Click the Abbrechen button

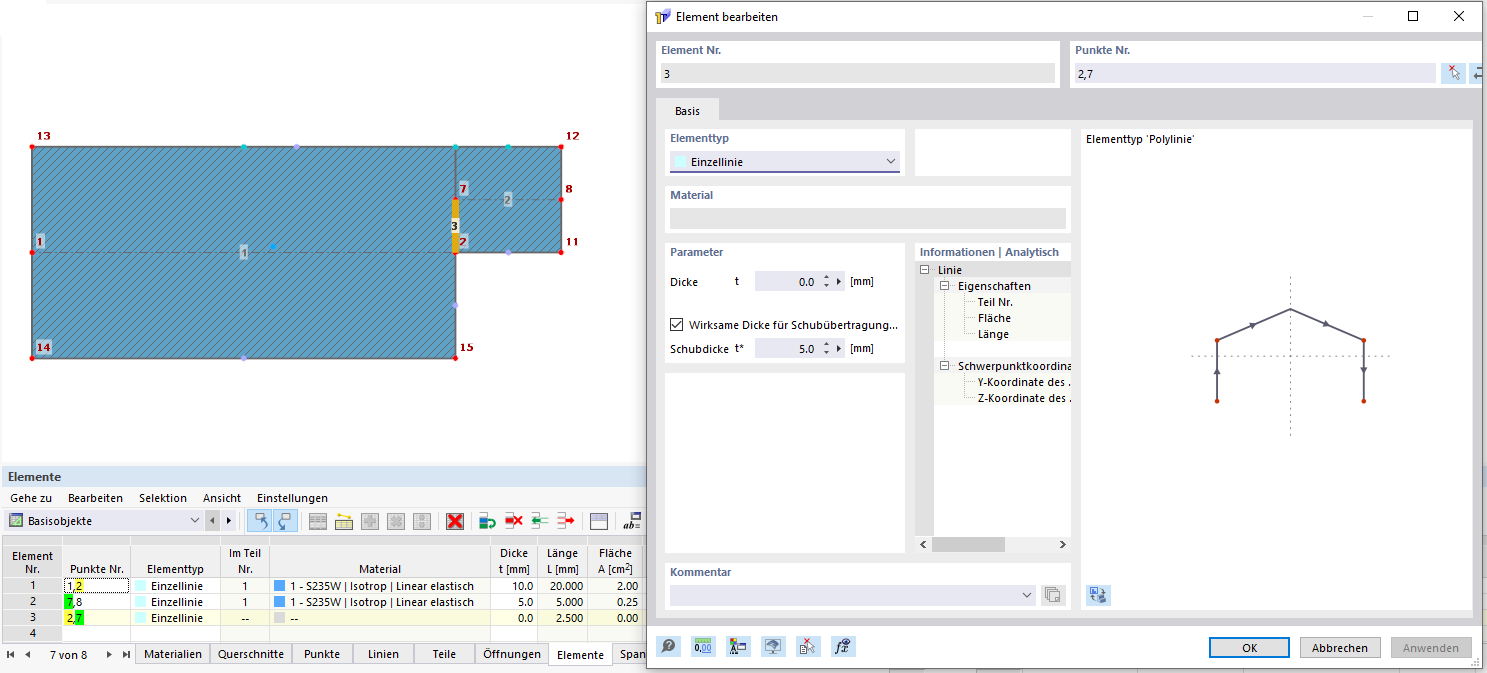pyautogui.click(x=1340, y=648)
